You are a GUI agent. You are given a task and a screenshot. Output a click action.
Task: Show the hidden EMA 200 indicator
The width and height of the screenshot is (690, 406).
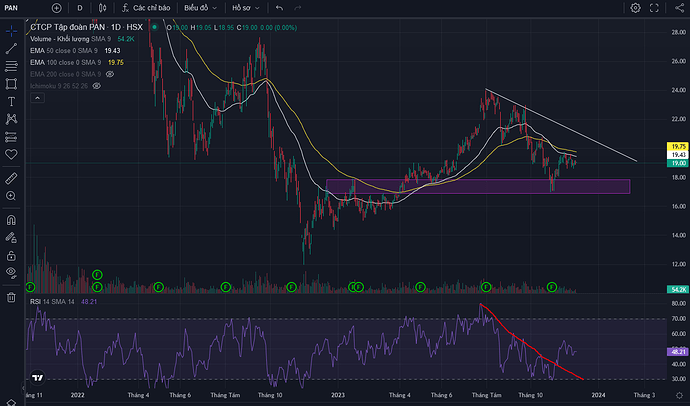(x=110, y=74)
